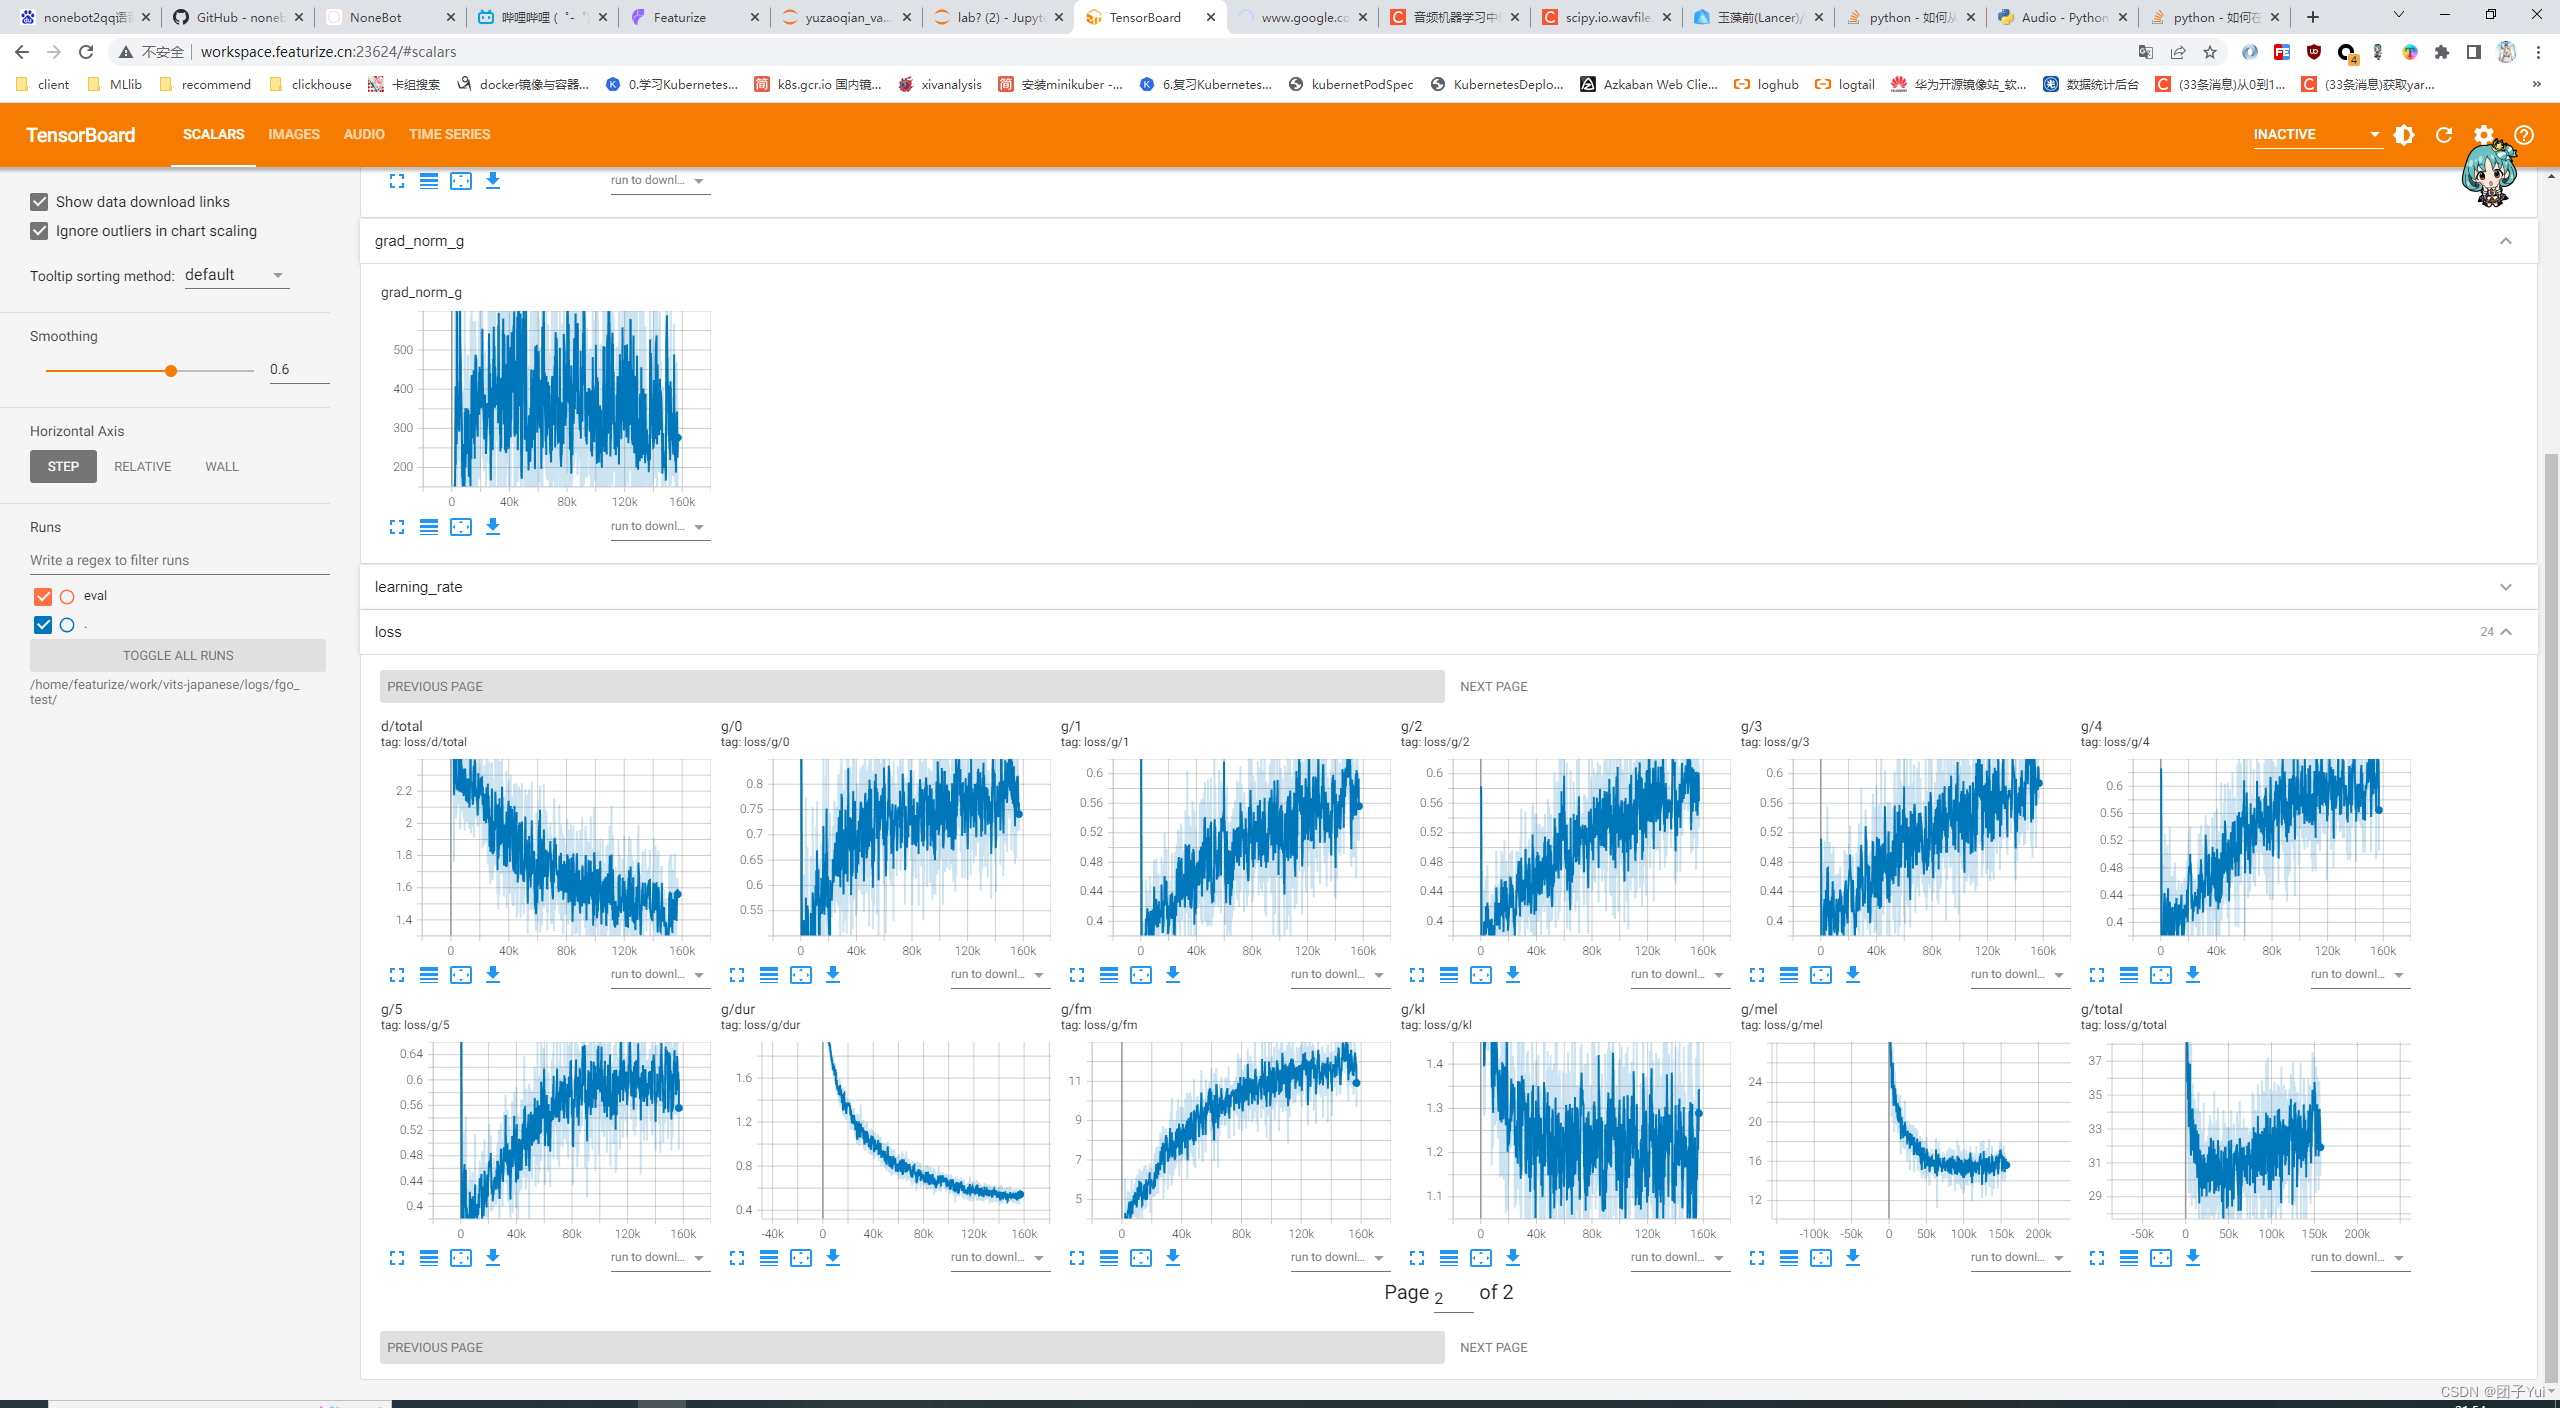Toggle dark mode theme icon
2560x1408 pixels.
pyautogui.click(x=2404, y=135)
